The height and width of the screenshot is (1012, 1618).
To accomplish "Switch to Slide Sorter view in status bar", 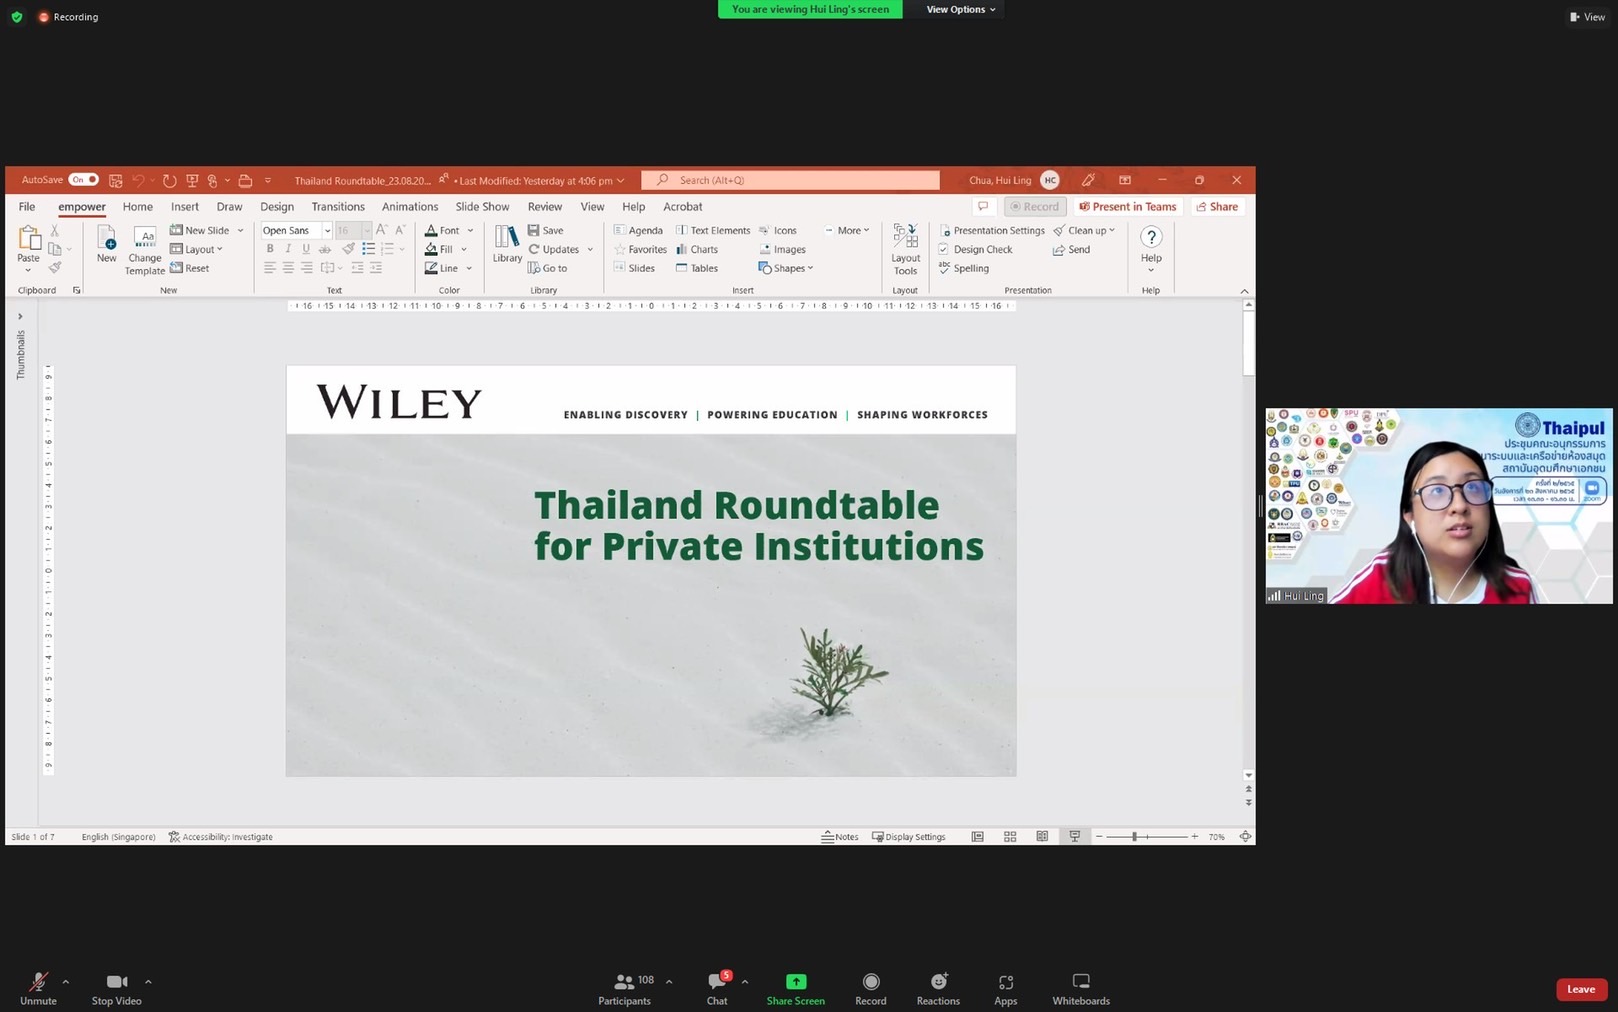I will (1010, 837).
